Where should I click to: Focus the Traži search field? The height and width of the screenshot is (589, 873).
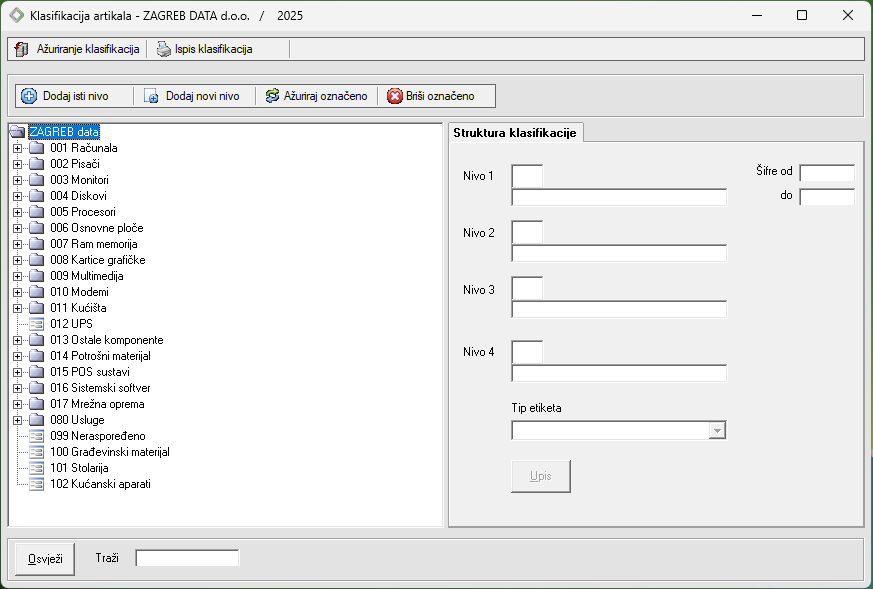187,557
